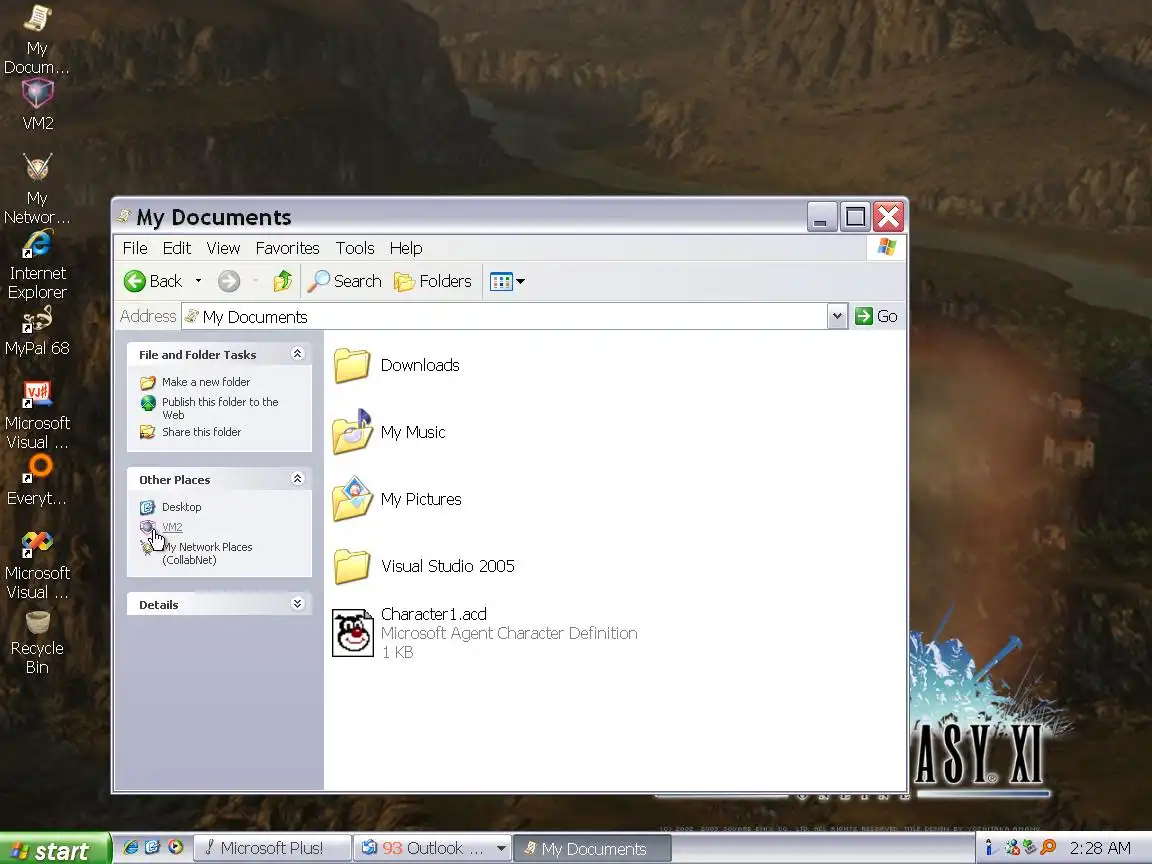
Task: Click the Show Desktop Quick Launch icon
Action: [152, 847]
